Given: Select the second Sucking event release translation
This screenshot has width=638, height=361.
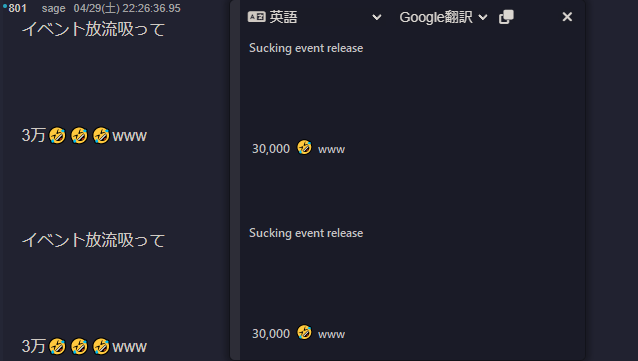Looking at the screenshot, I should 306,233.
